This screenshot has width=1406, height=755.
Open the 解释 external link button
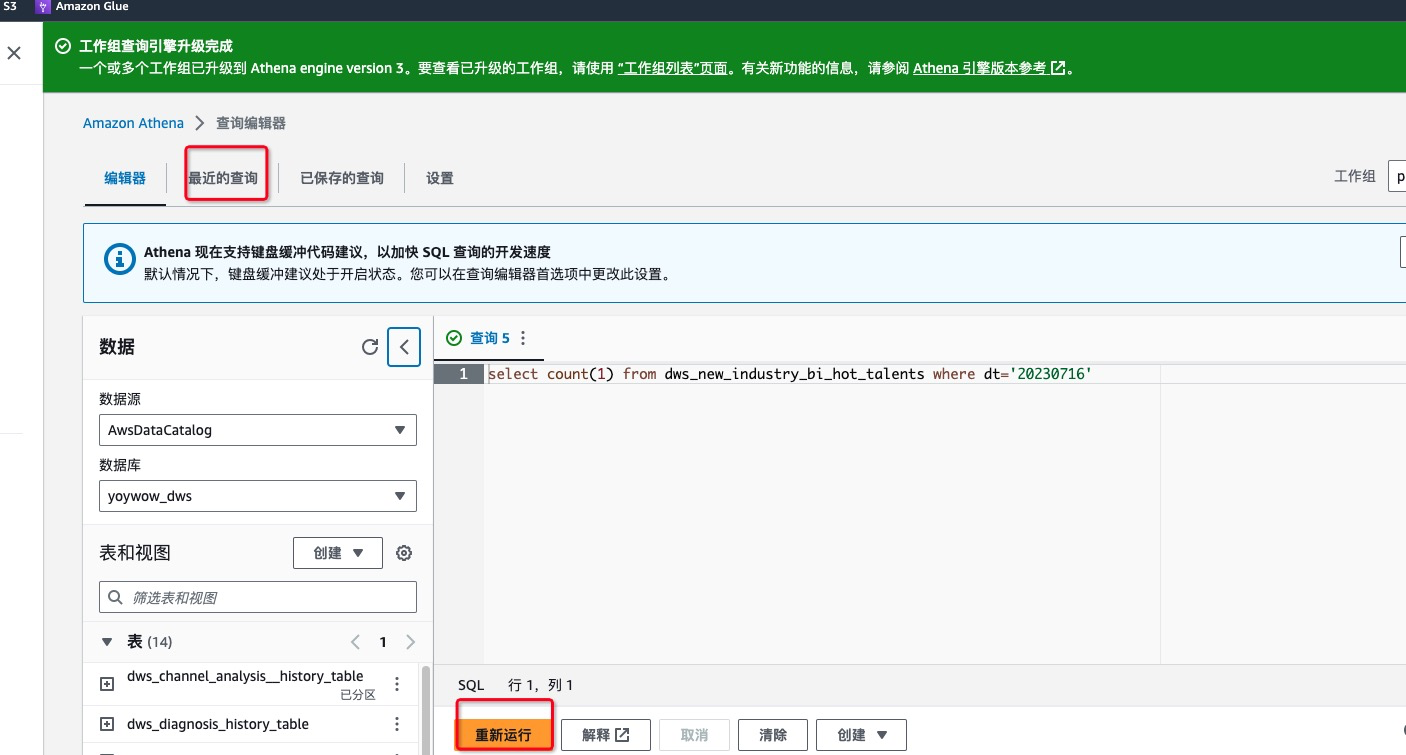(x=606, y=735)
